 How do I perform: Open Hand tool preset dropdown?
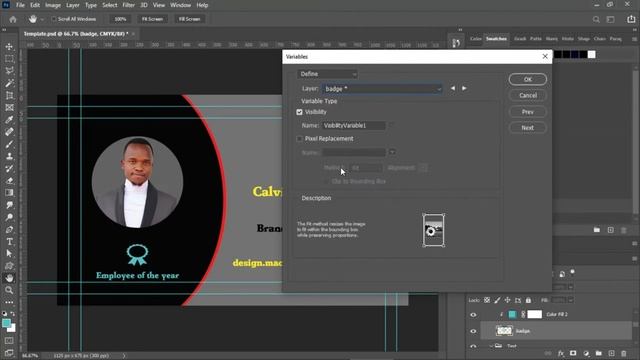[42, 19]
